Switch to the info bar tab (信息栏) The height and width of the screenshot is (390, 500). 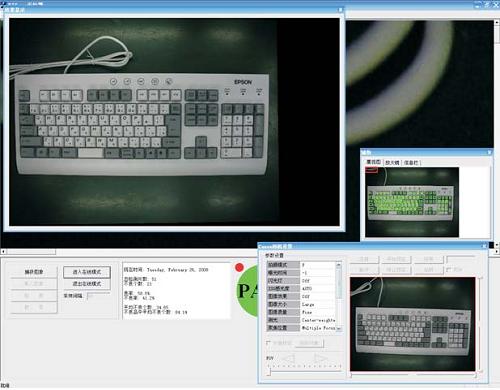pos(411,162)
